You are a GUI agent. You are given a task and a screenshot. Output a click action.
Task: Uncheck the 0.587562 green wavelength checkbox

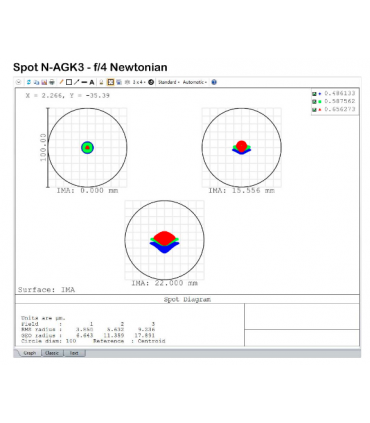pos(314,102)
